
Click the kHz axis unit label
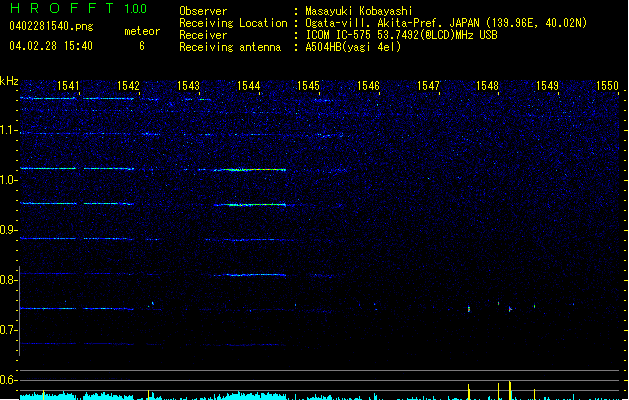pyautogui.click(x=9, y=81)
